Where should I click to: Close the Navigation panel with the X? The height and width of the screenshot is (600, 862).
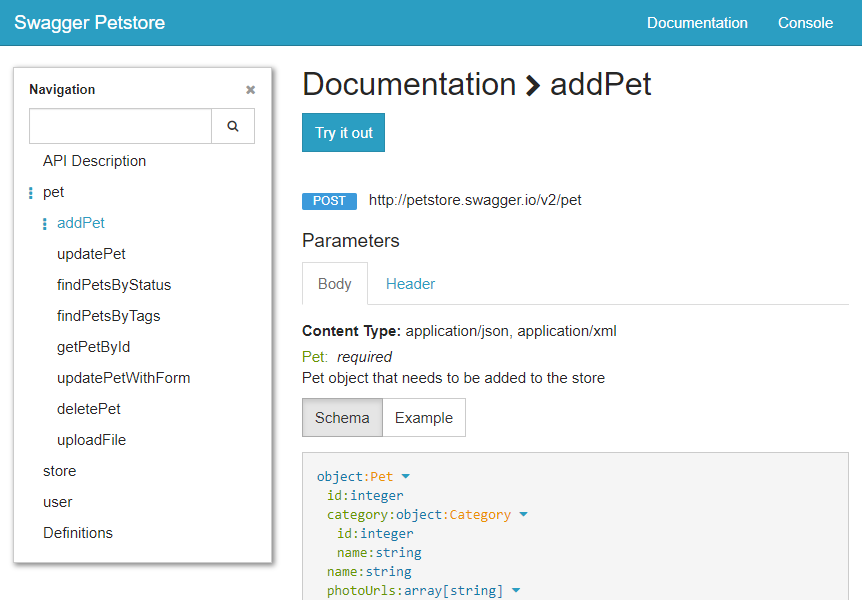point(250,90)
